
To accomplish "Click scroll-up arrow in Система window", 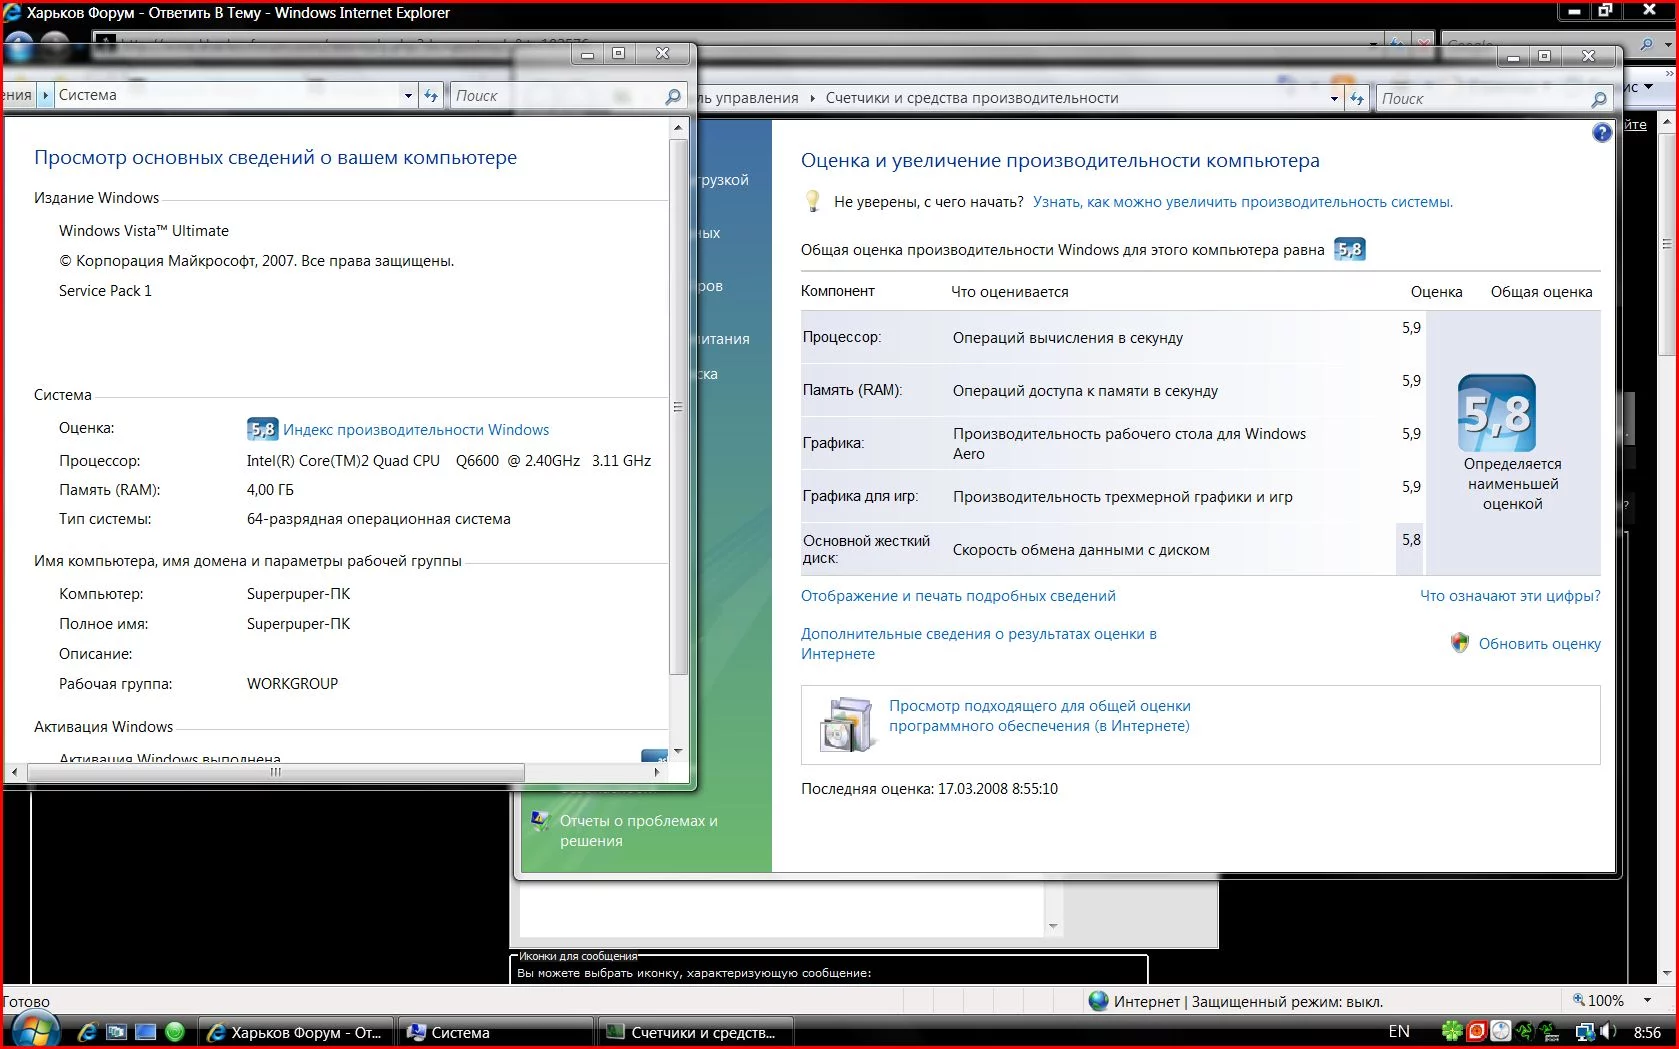I will click(678, 128).
